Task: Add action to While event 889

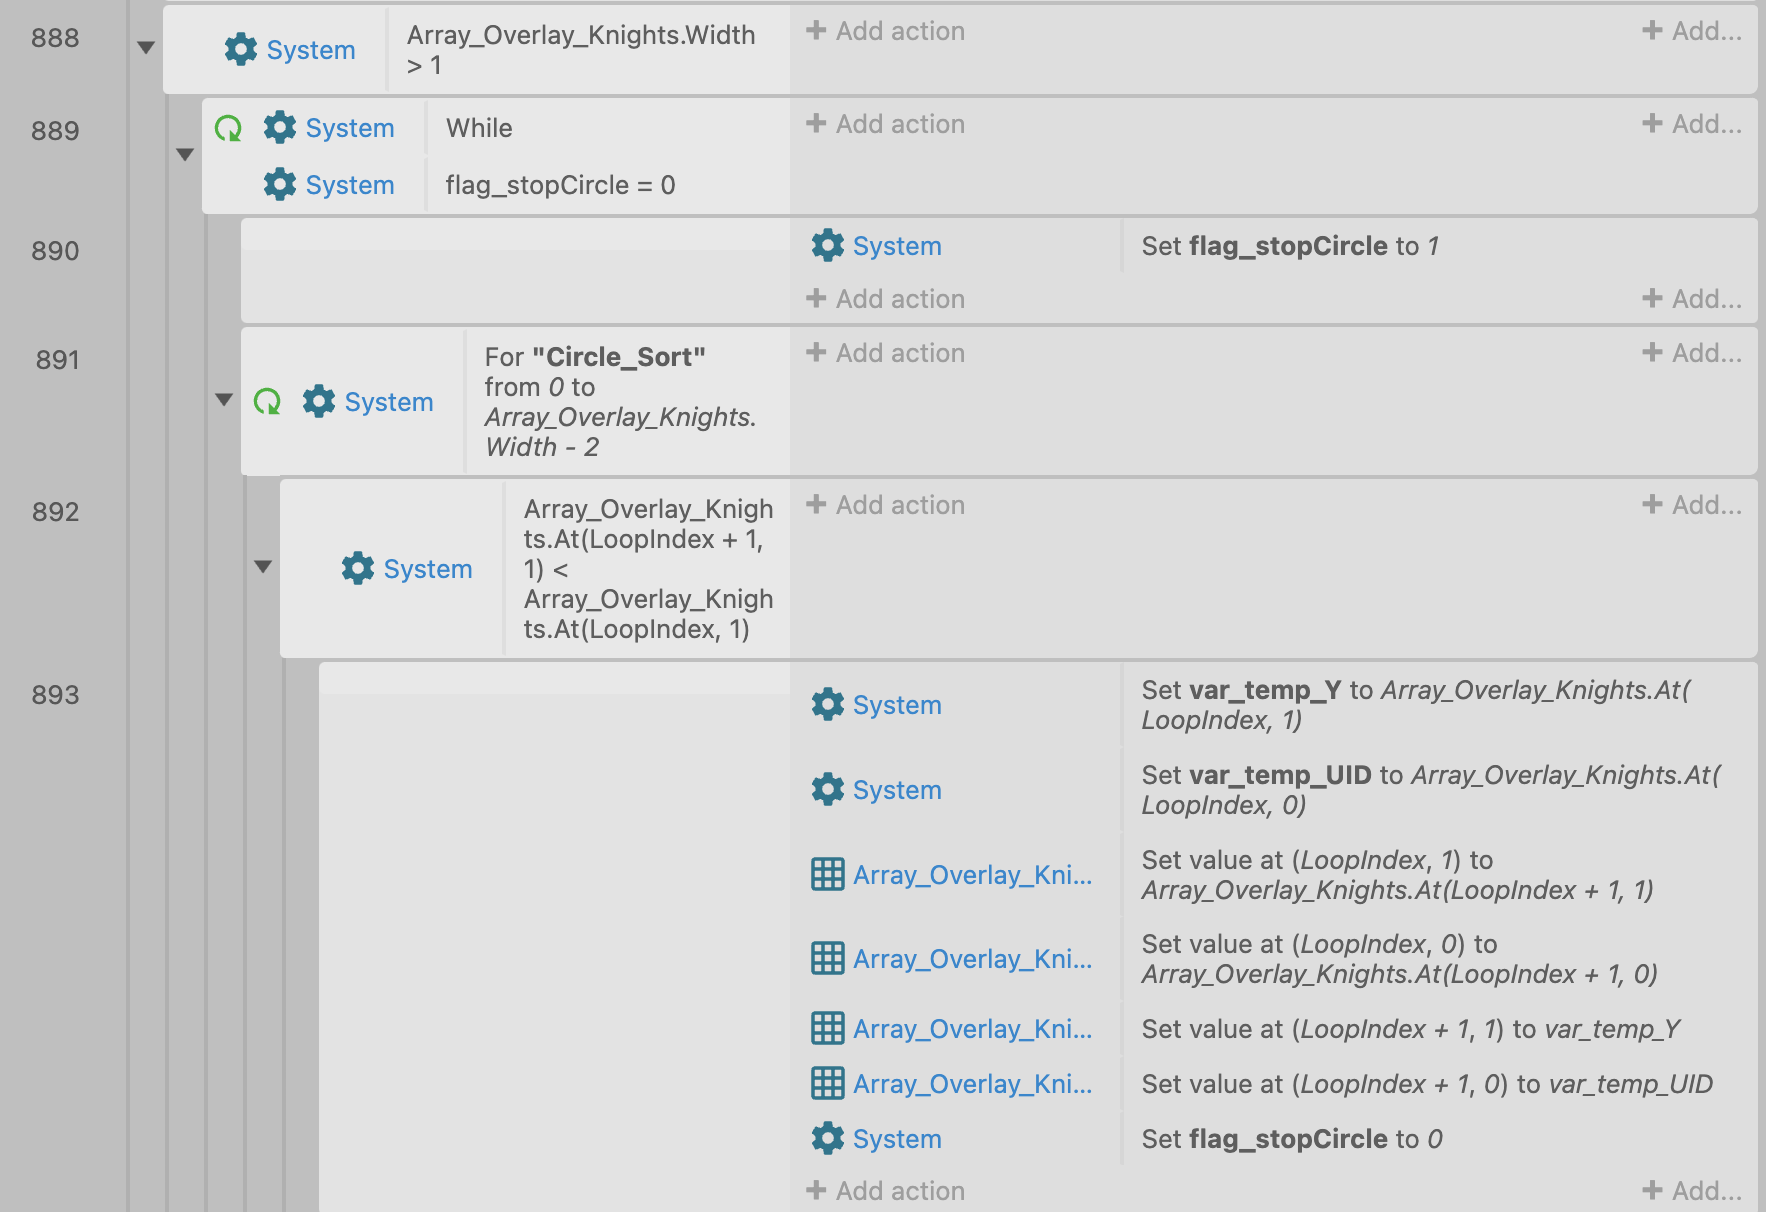Action: (x=886, y=124)
